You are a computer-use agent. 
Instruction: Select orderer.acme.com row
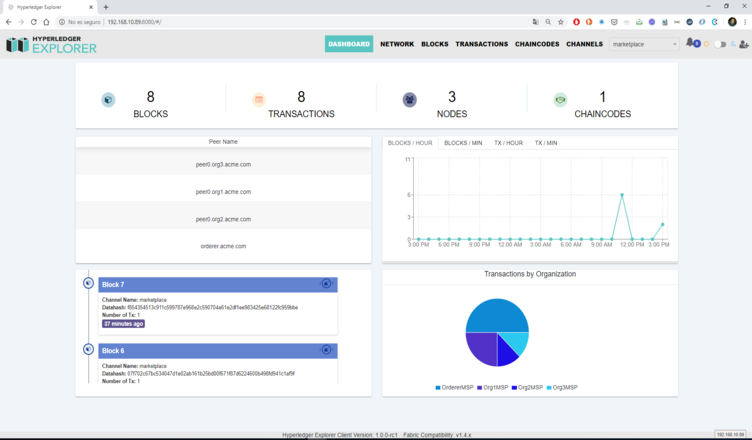tap(223, 246)
